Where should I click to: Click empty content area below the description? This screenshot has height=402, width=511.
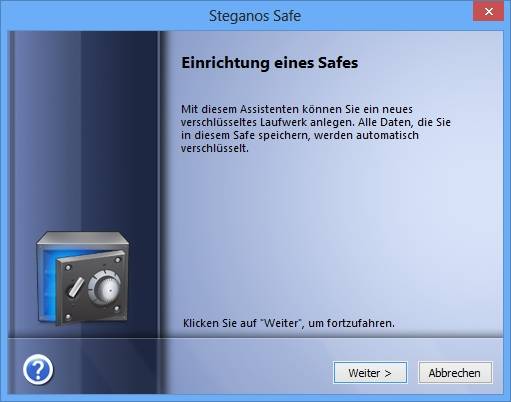click(333, 233)
